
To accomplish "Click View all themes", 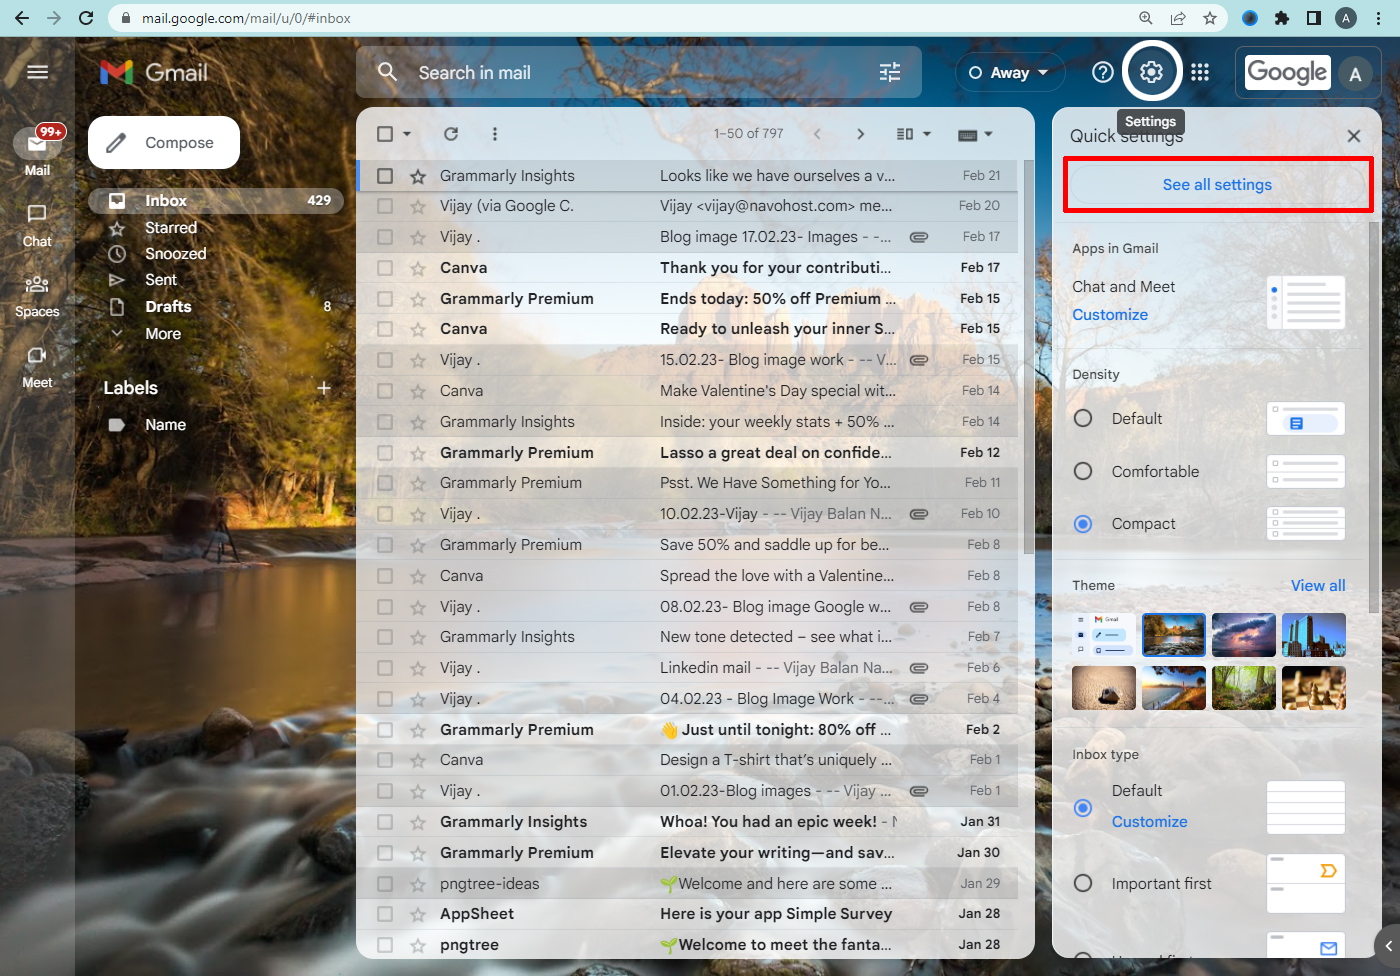I will [x=1318, y=586].
